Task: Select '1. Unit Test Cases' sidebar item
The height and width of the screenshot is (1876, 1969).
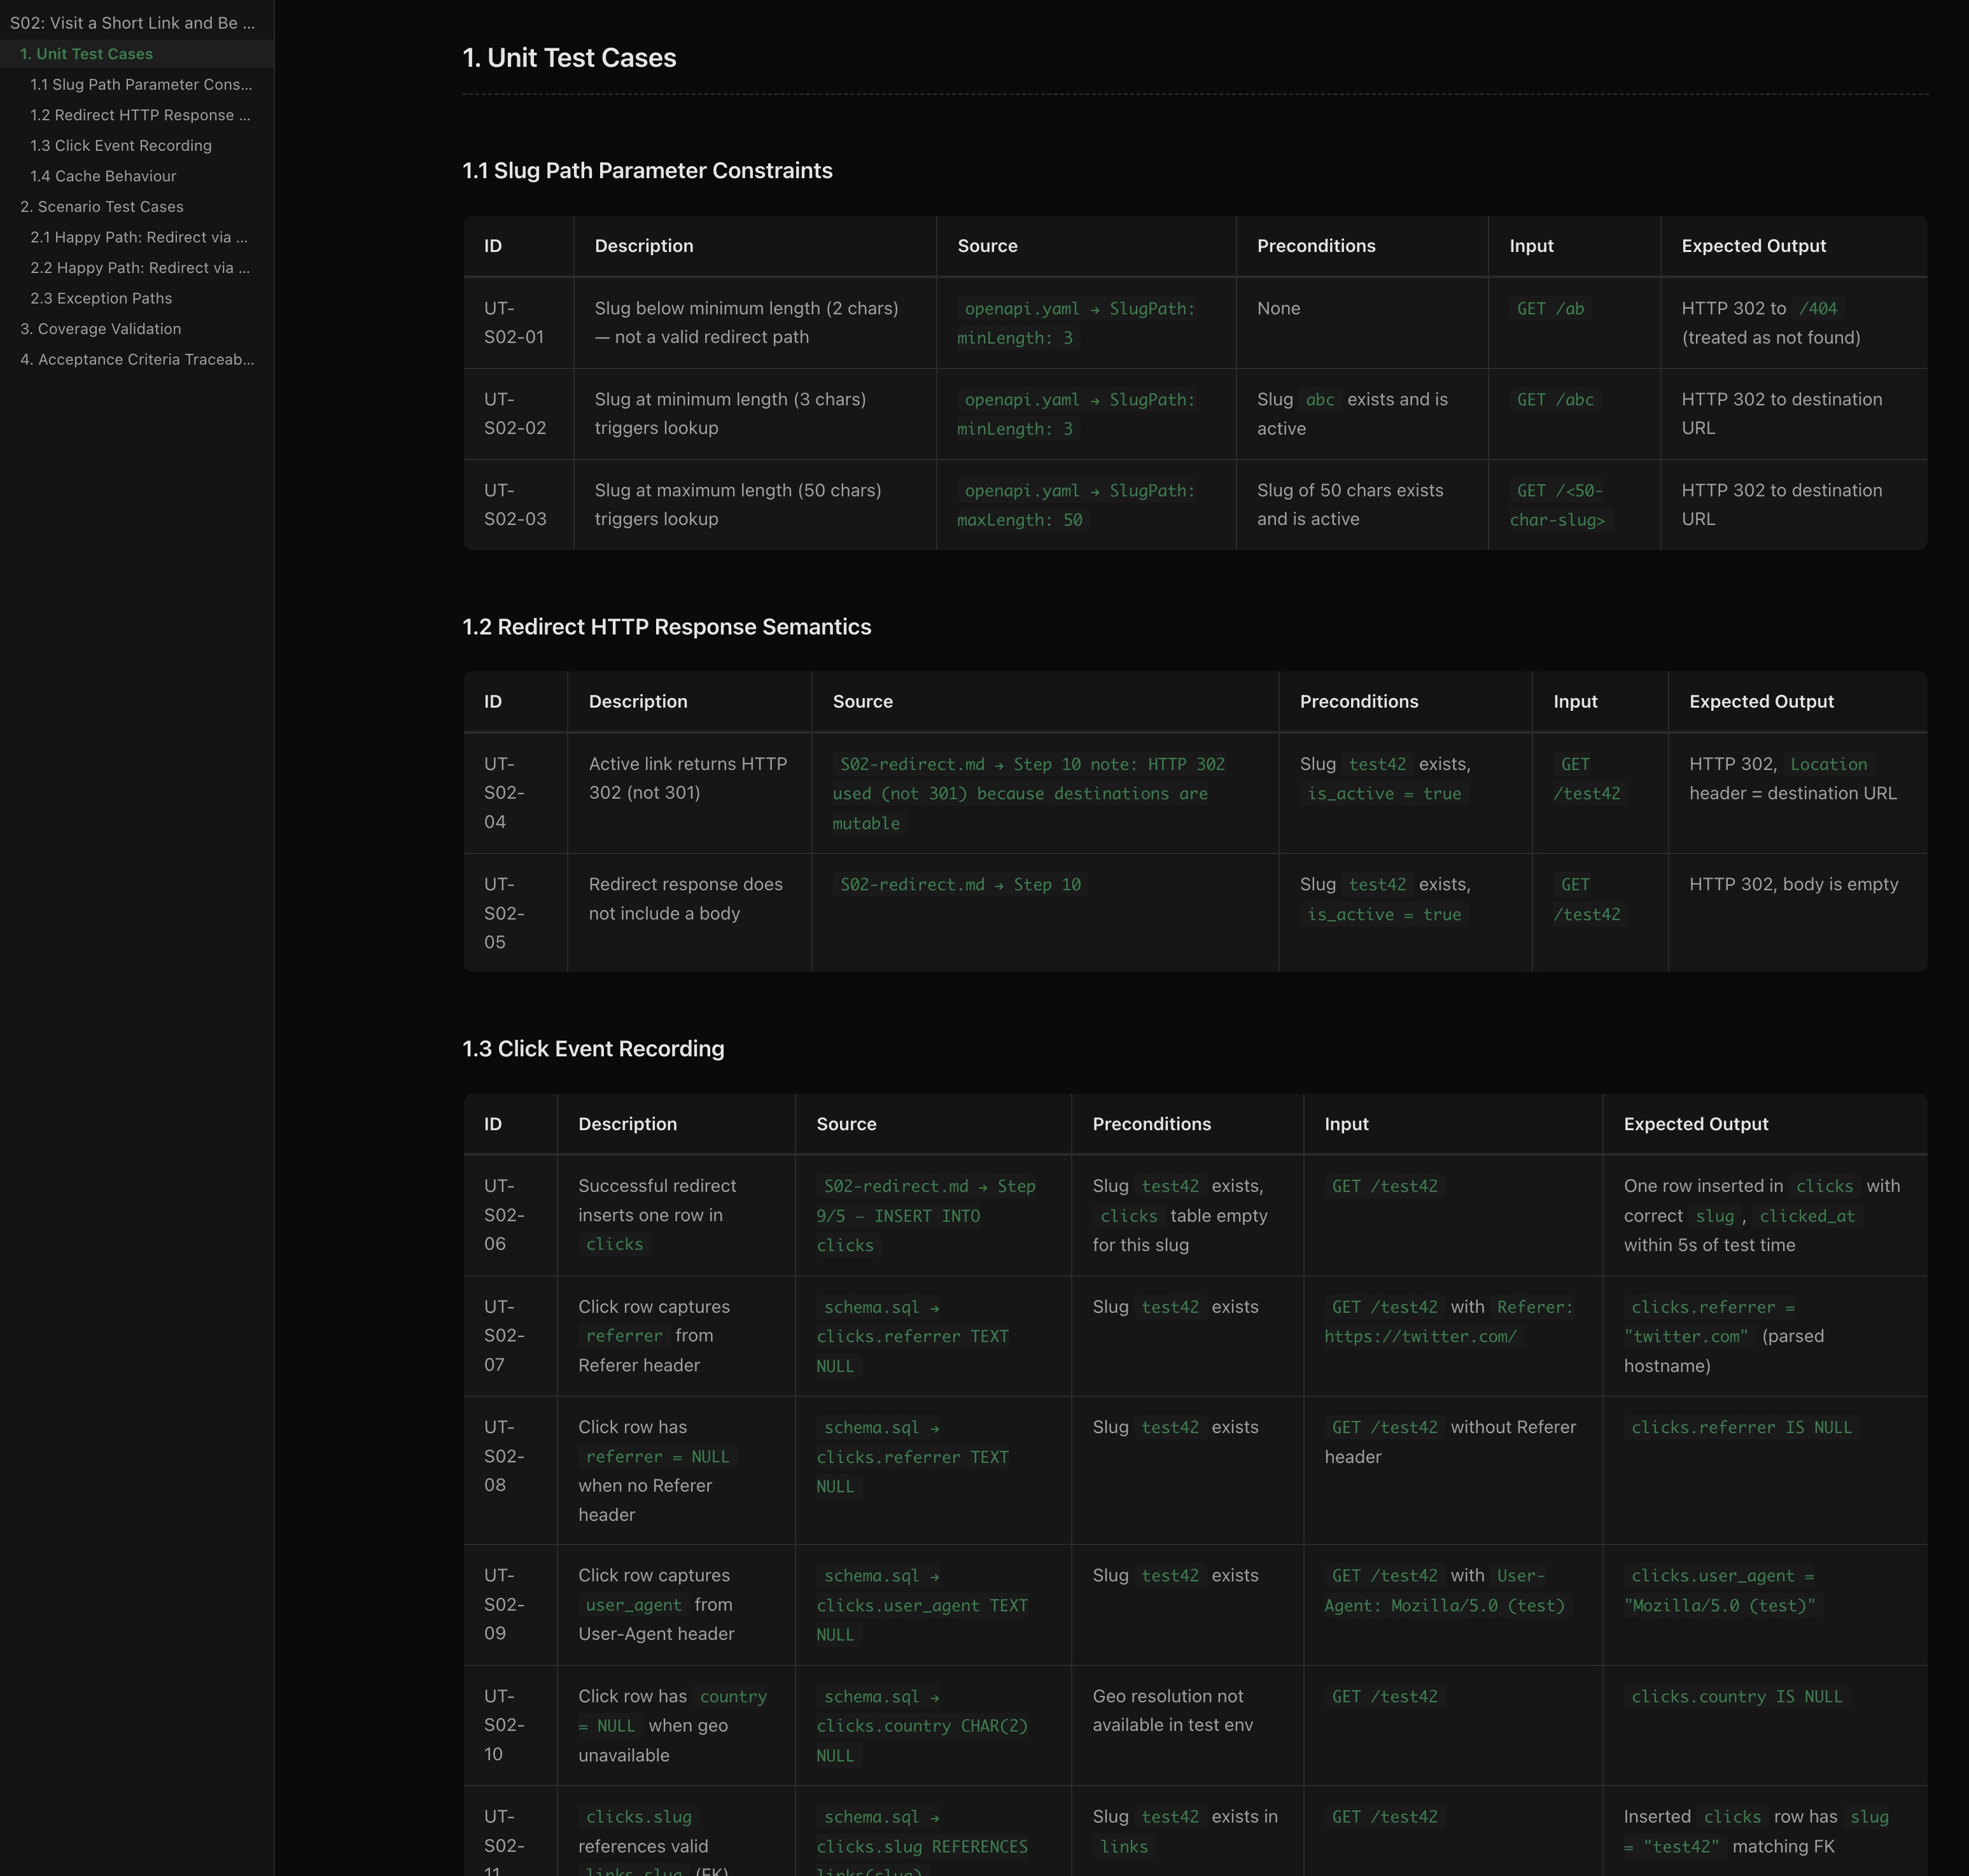Action: 86,54
